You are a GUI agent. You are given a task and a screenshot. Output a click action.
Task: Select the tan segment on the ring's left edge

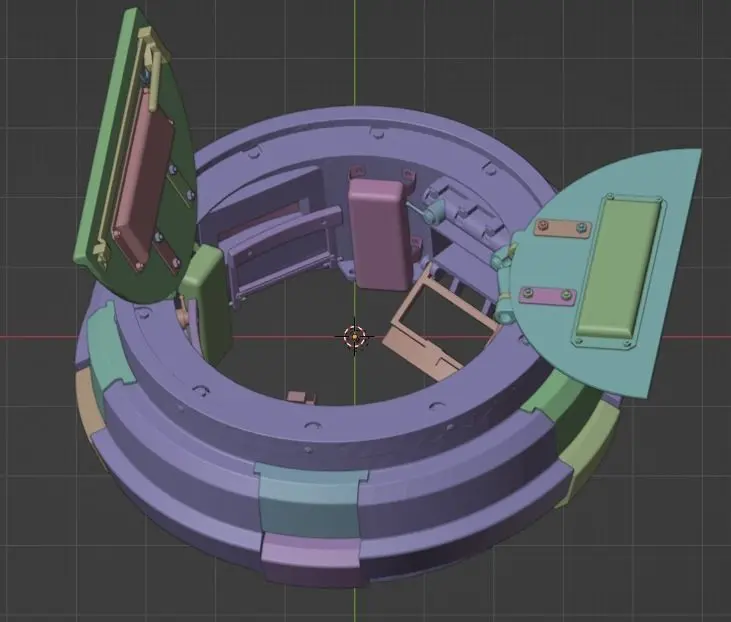88,403
